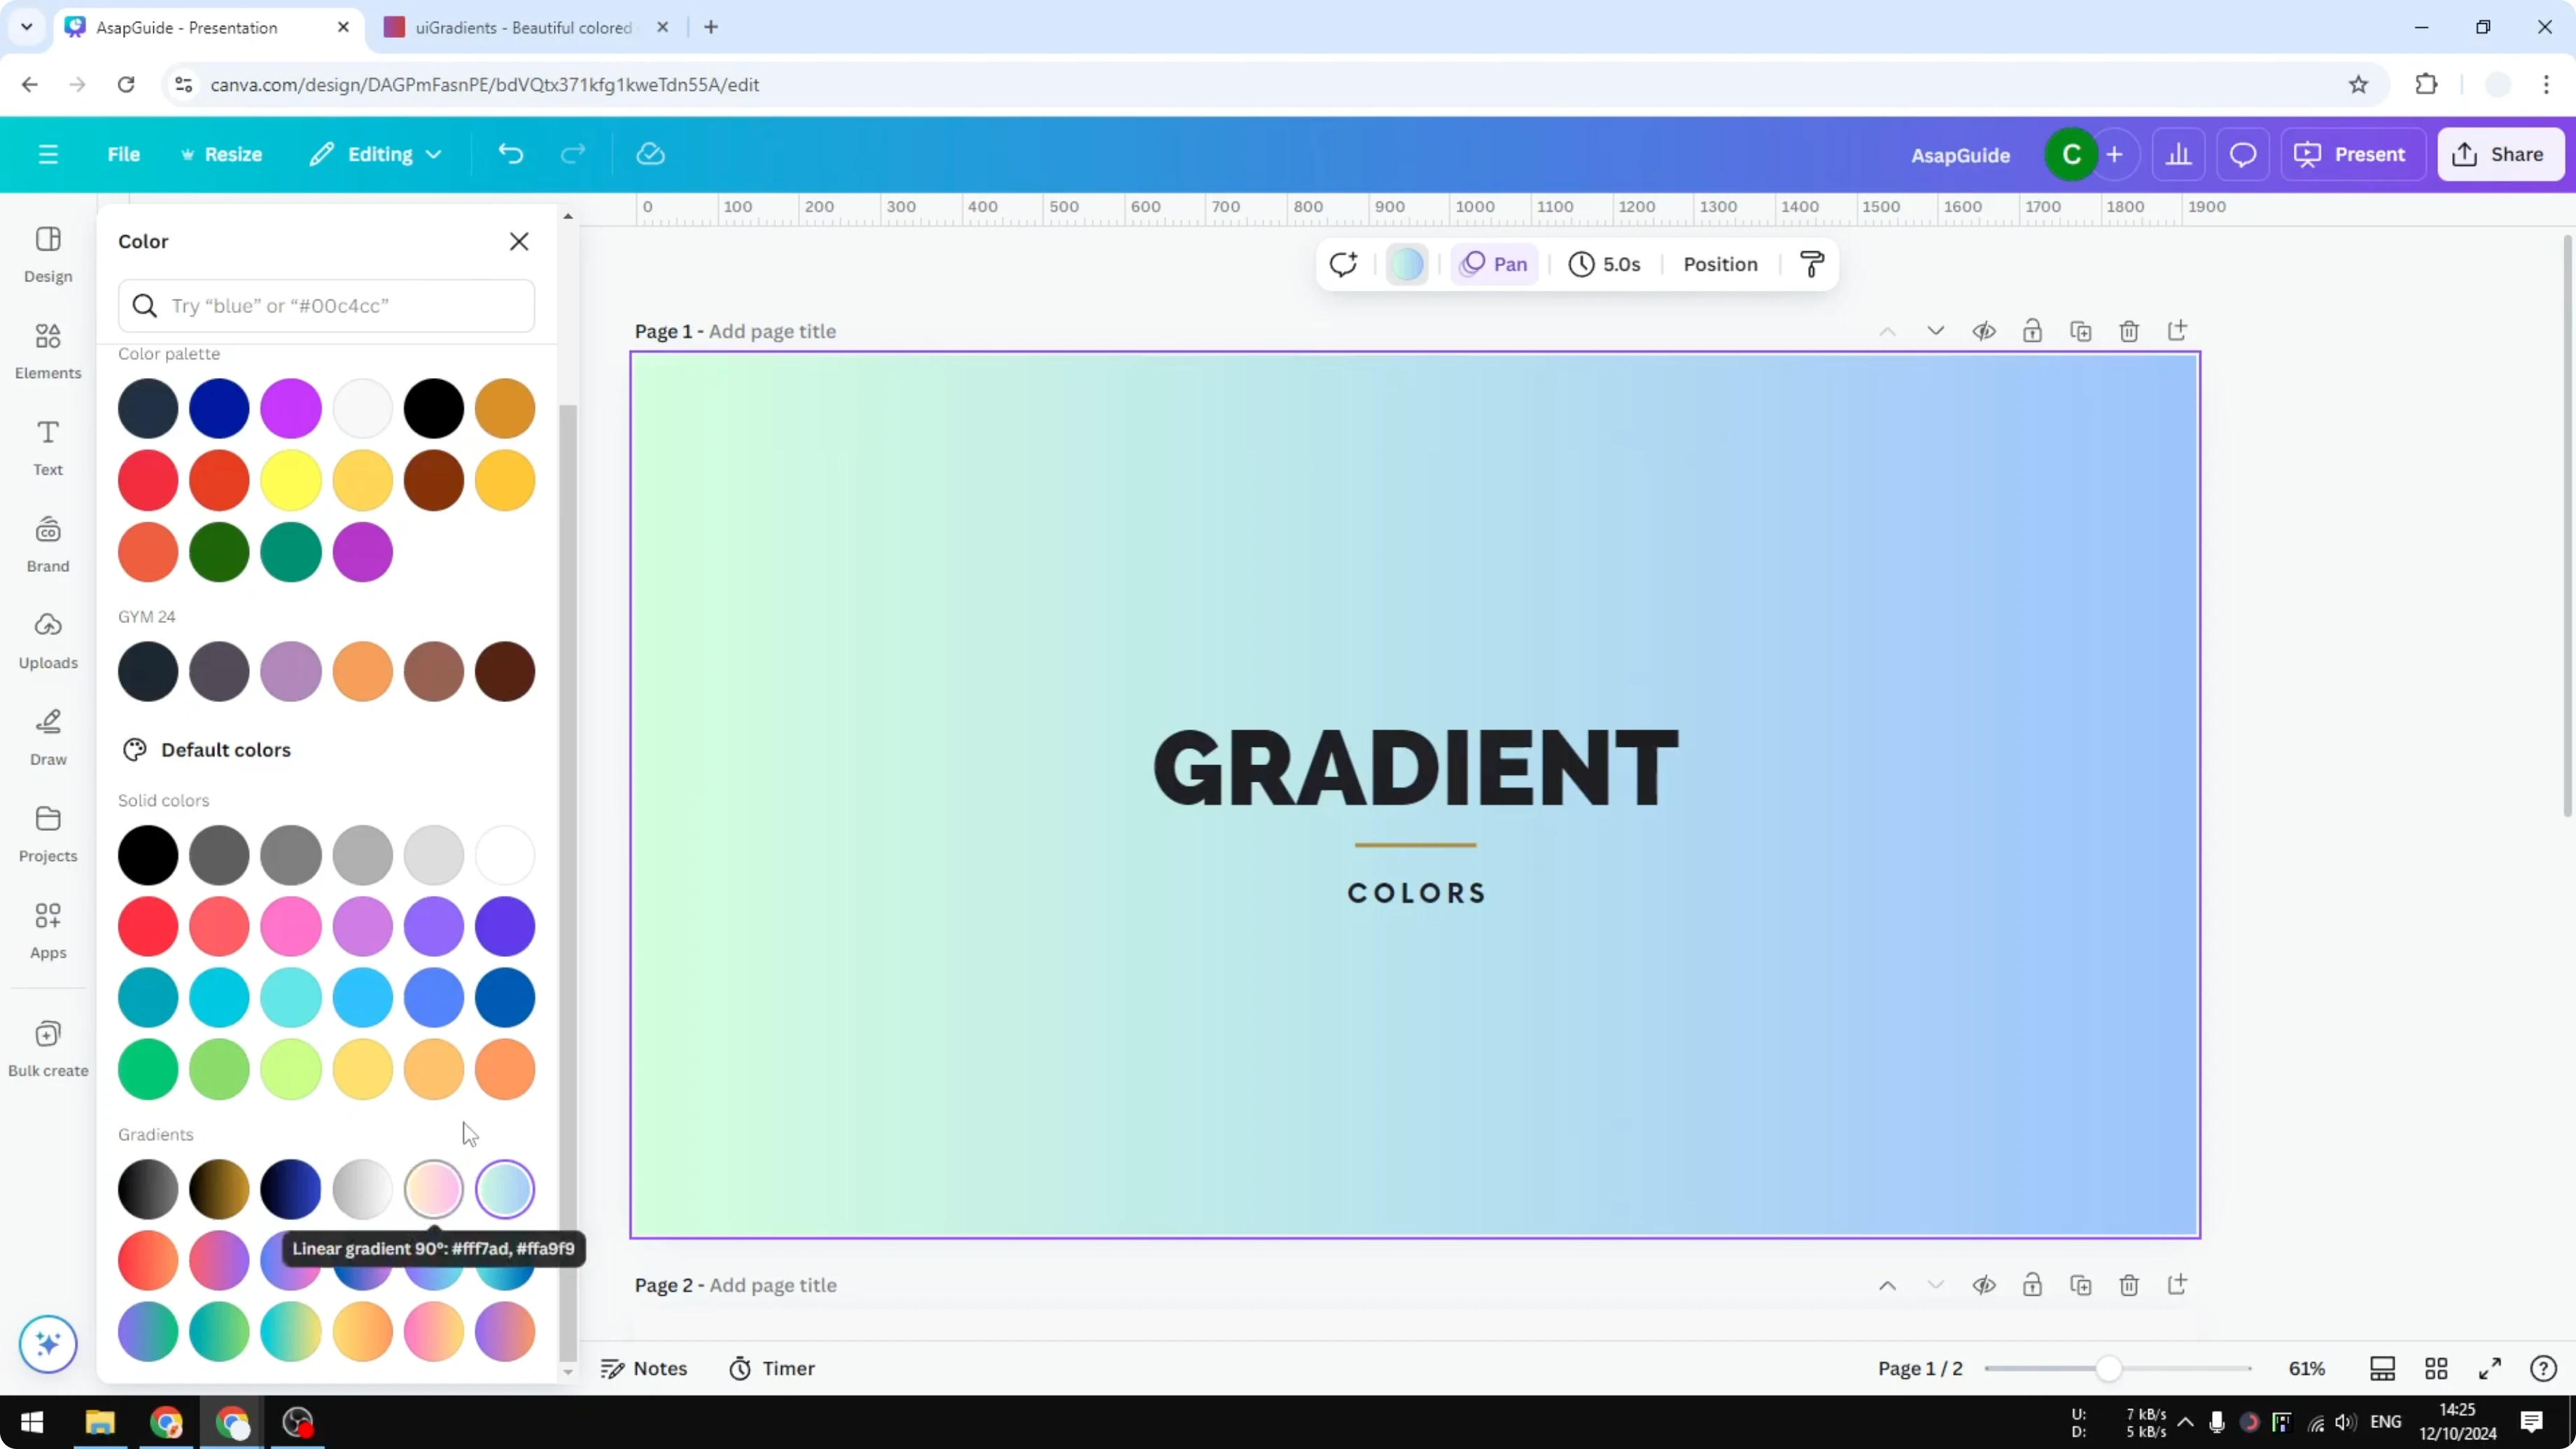The image size is (2576, 1449).
Task: Open the File menu
Action: click(x=124, y=154)
